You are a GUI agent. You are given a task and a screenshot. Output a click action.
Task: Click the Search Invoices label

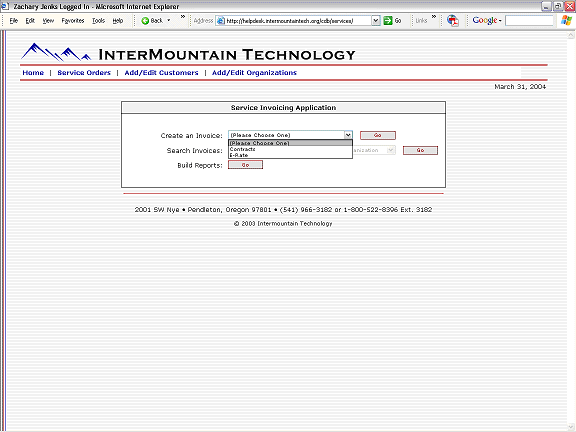[x=195, y=151]
